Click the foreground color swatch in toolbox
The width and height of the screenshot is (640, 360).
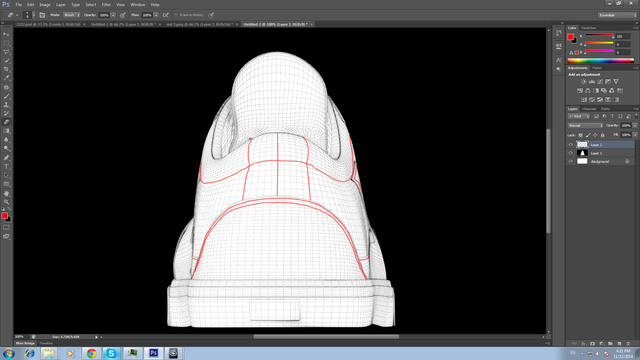[4, 216]
